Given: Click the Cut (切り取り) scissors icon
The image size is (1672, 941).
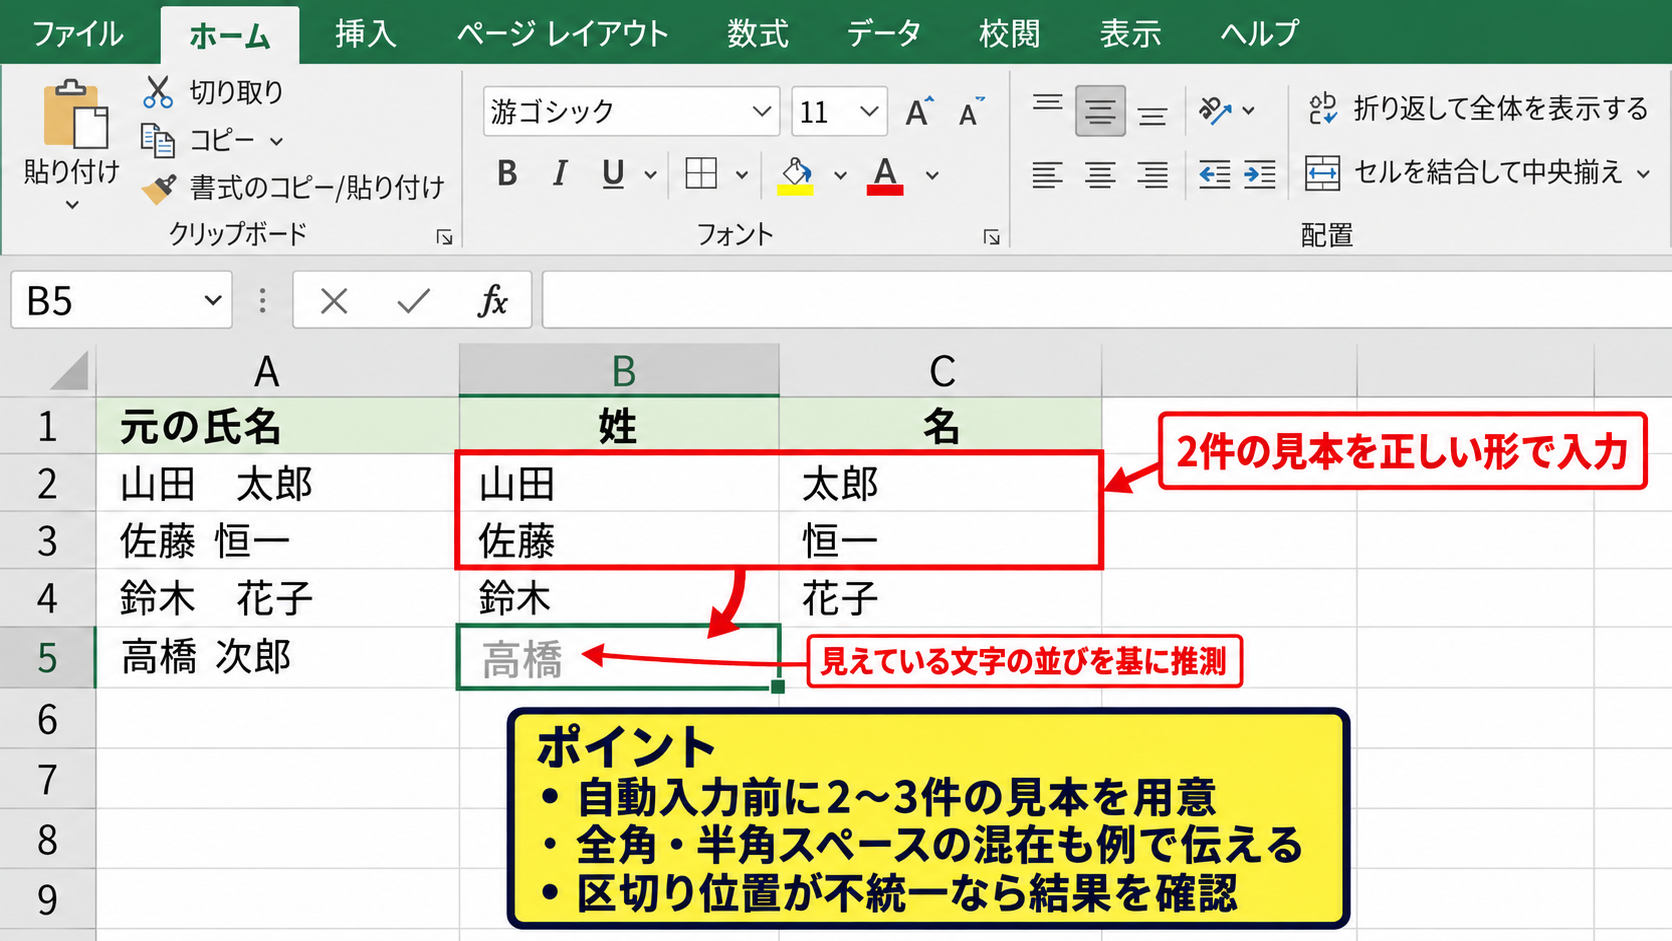Looking at the screenshot, I should tap(158, 92).
